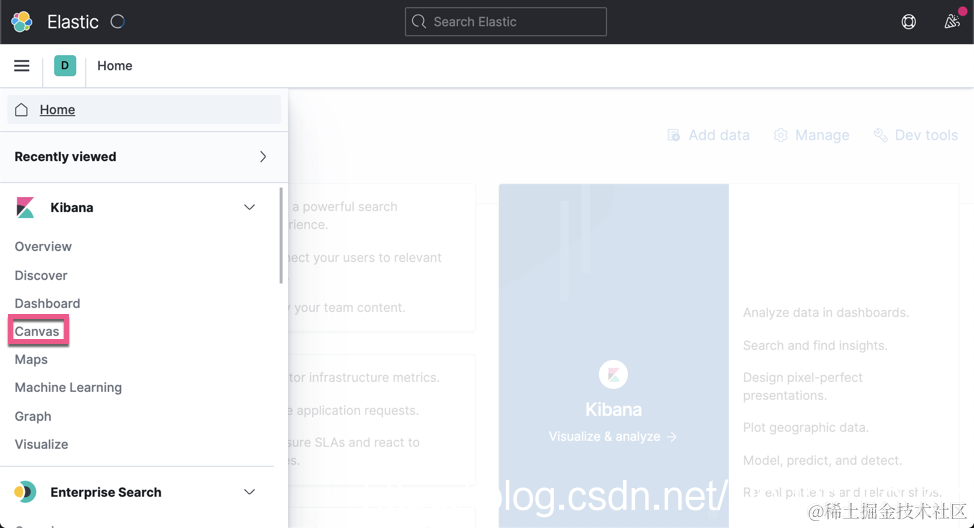The width and height of the screenshot is (974, 528).
Task: Click the Dev tools wrench icon
Action: 880,135
